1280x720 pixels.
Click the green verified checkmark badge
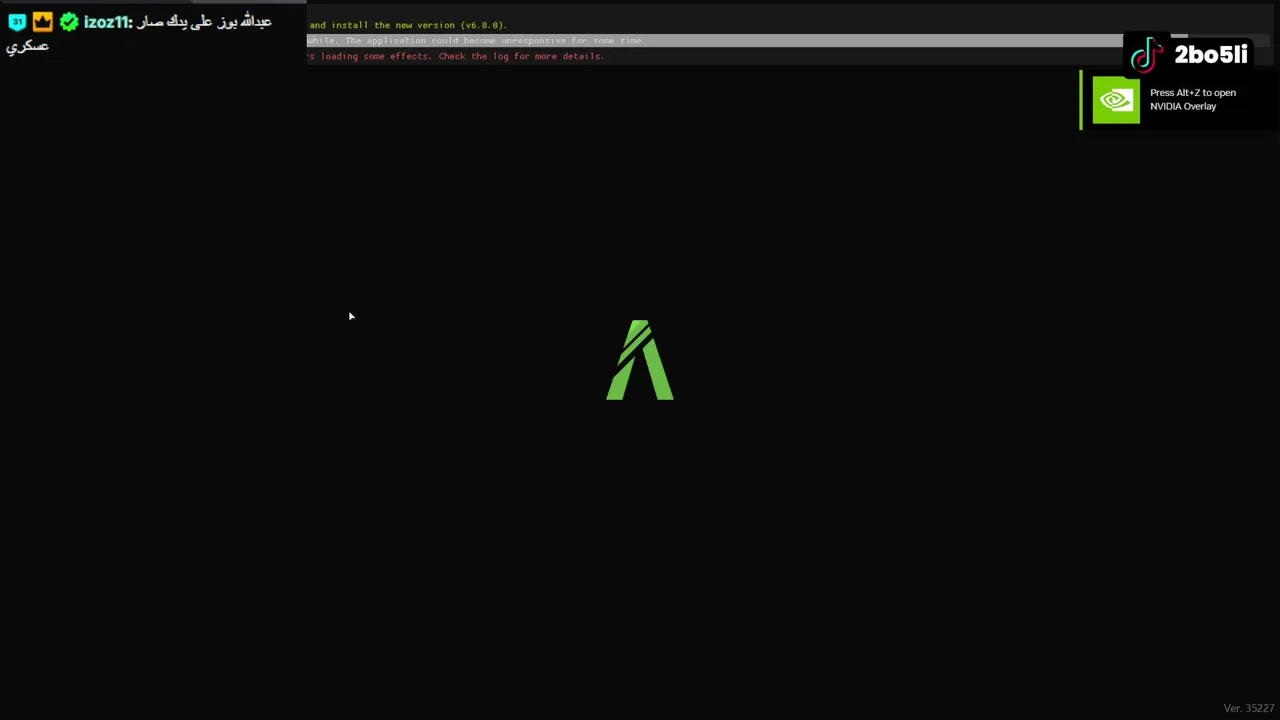[69, 21]
